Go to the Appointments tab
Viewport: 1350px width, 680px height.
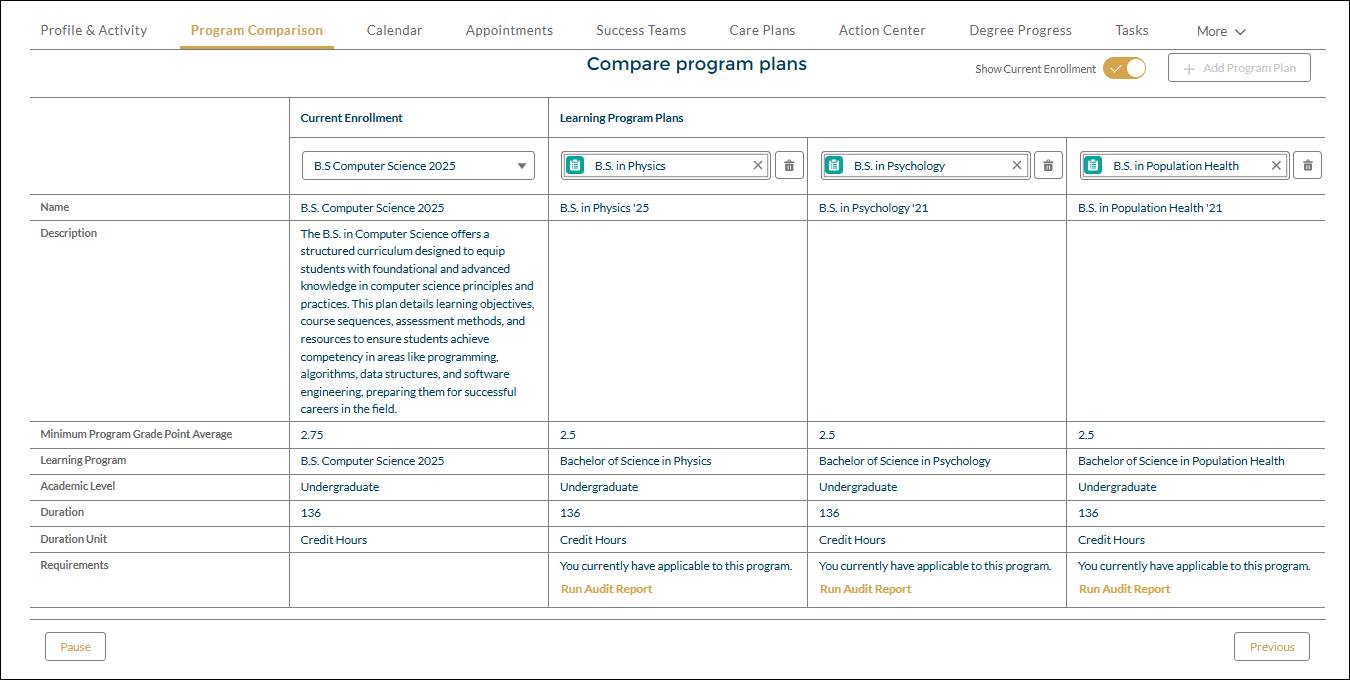[x=509, y=30]
